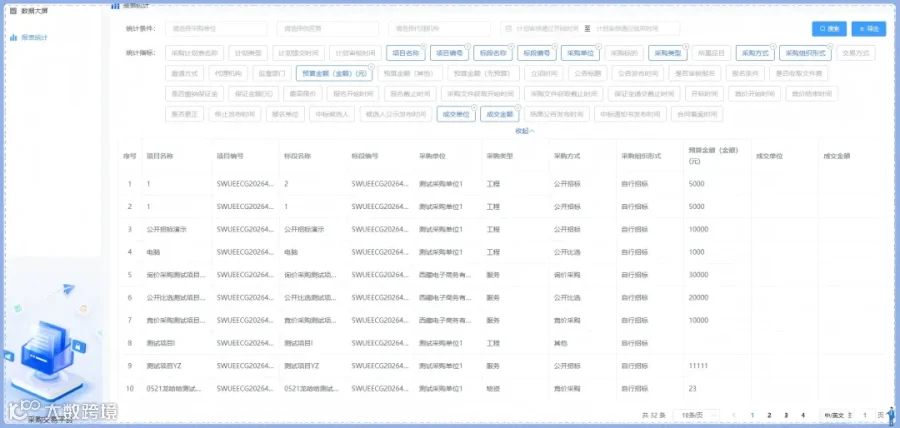Toggle the 开标时间 indicator tag
Viewport: 900px width, 428px height.
[x=704, y=94]
